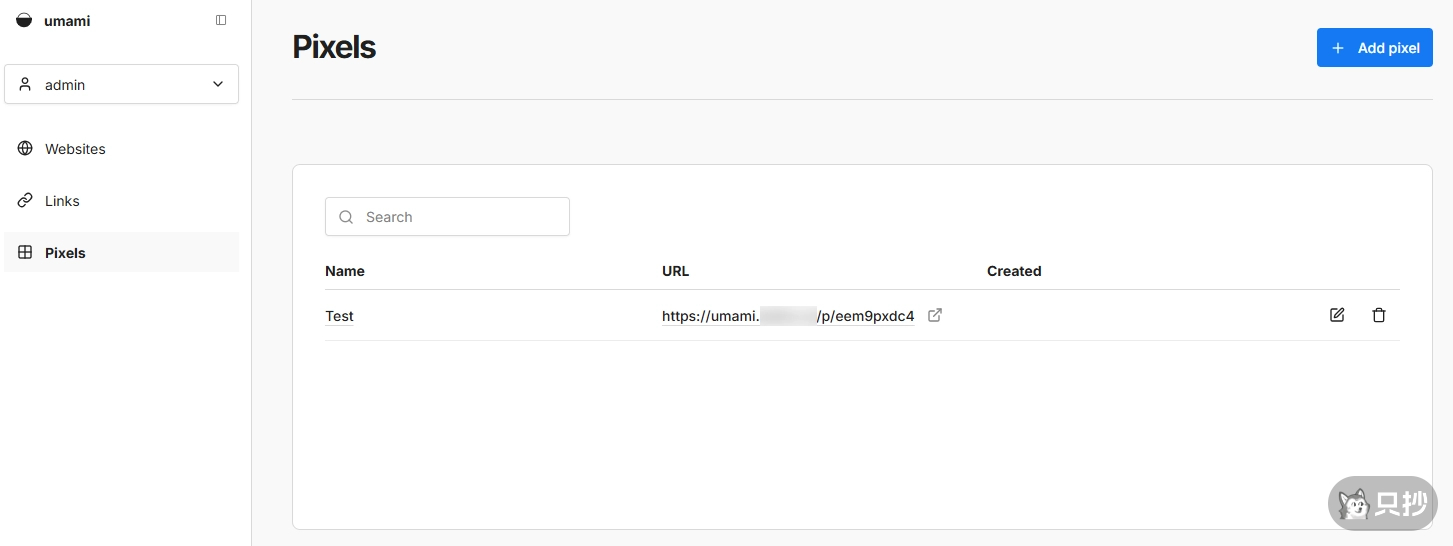The image size is (1453, 546).
Task: Click the husky watermark badge
Action: coord(1382,503)
